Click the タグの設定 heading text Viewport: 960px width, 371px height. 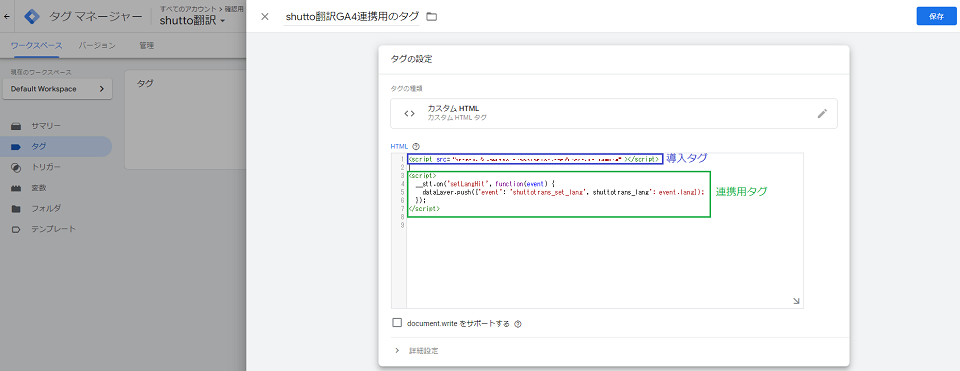click(411, 59)
